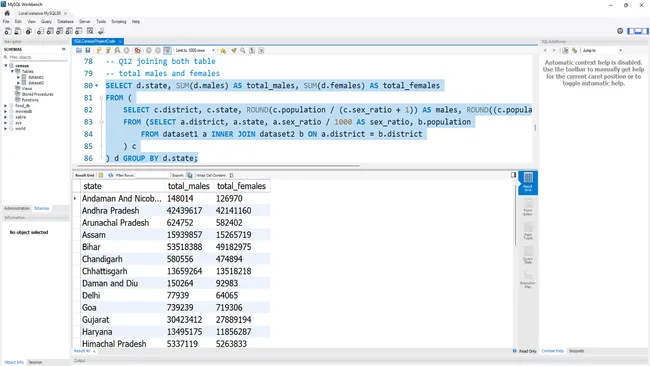Save the script with floppy icon

pyautogui.click(x=88, y=51)
